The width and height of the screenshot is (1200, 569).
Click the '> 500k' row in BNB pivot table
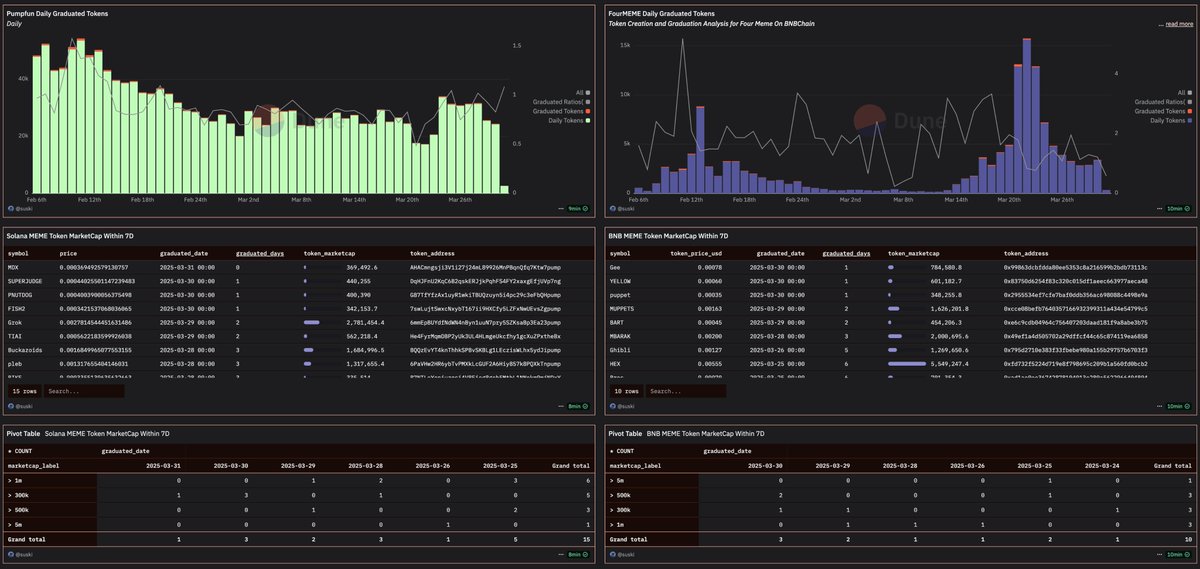pos(900,495)
